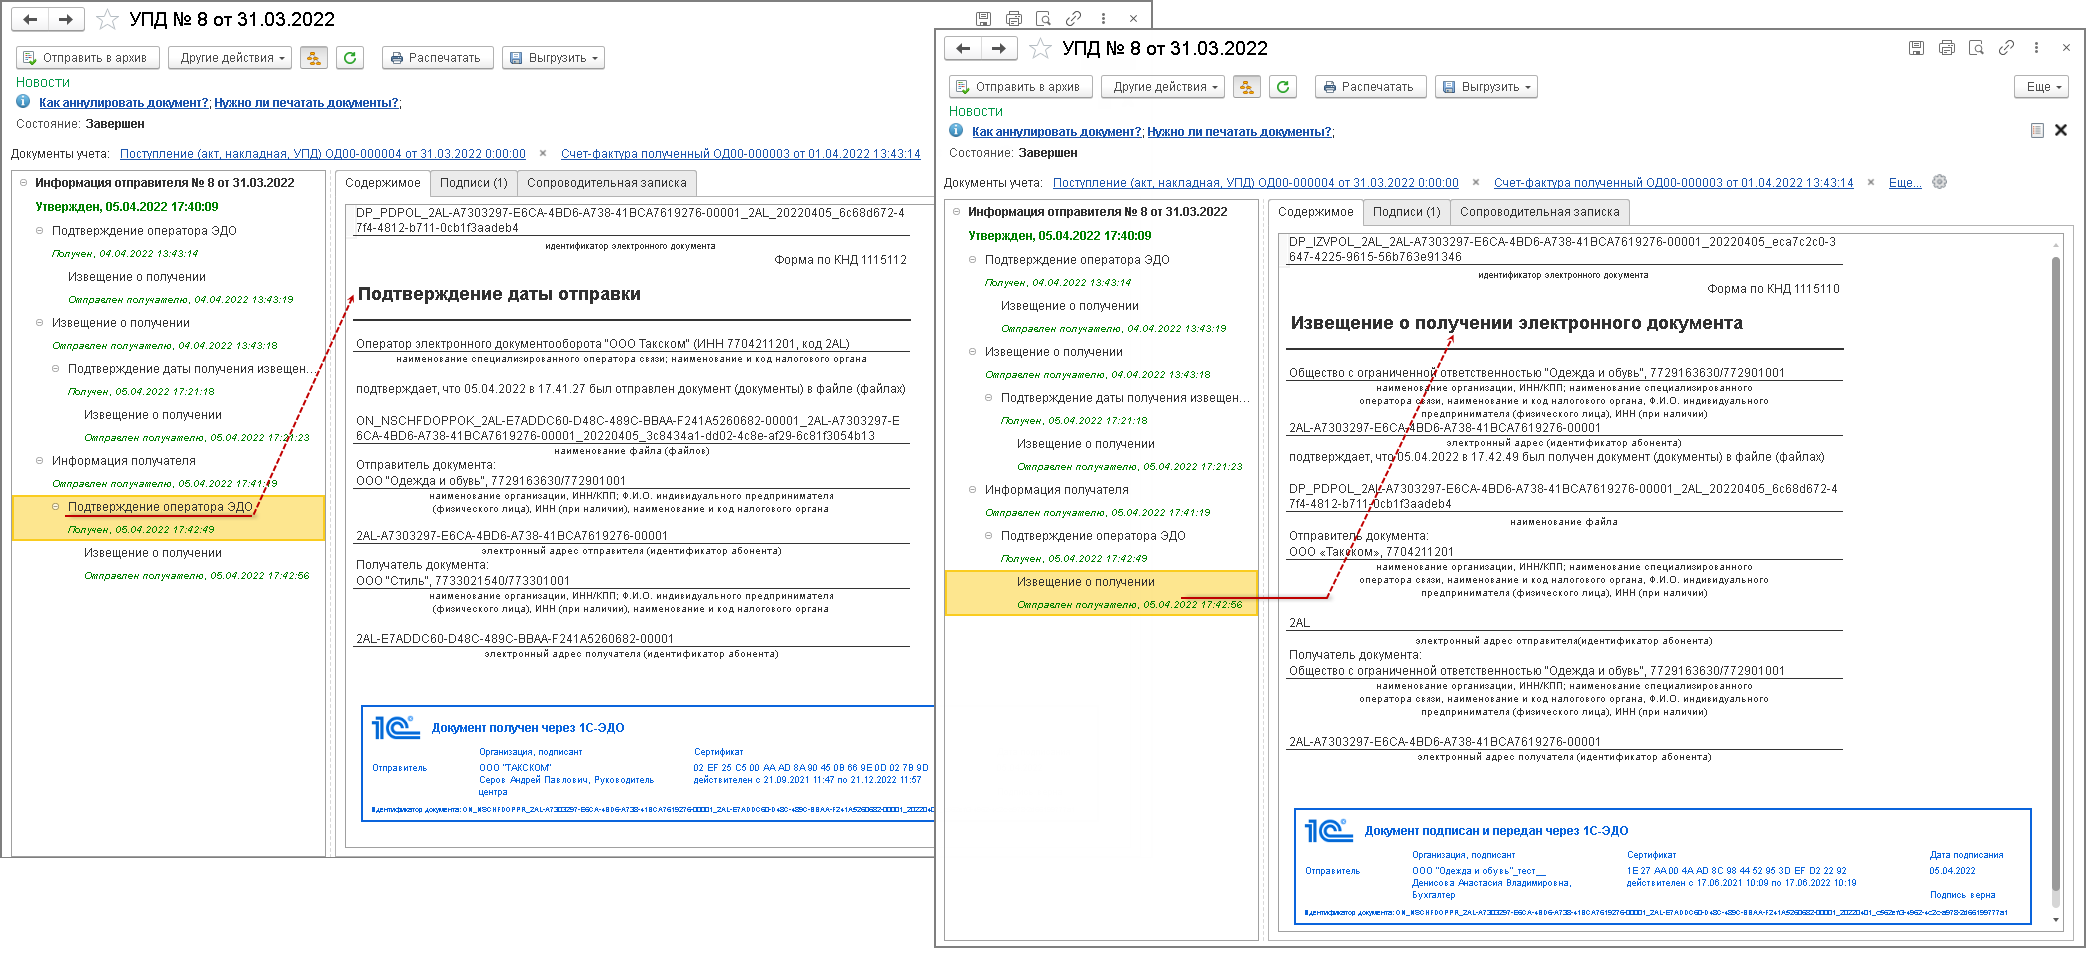
Task: Click info icon beside news links, front window
Action: (x=956, y=131)
